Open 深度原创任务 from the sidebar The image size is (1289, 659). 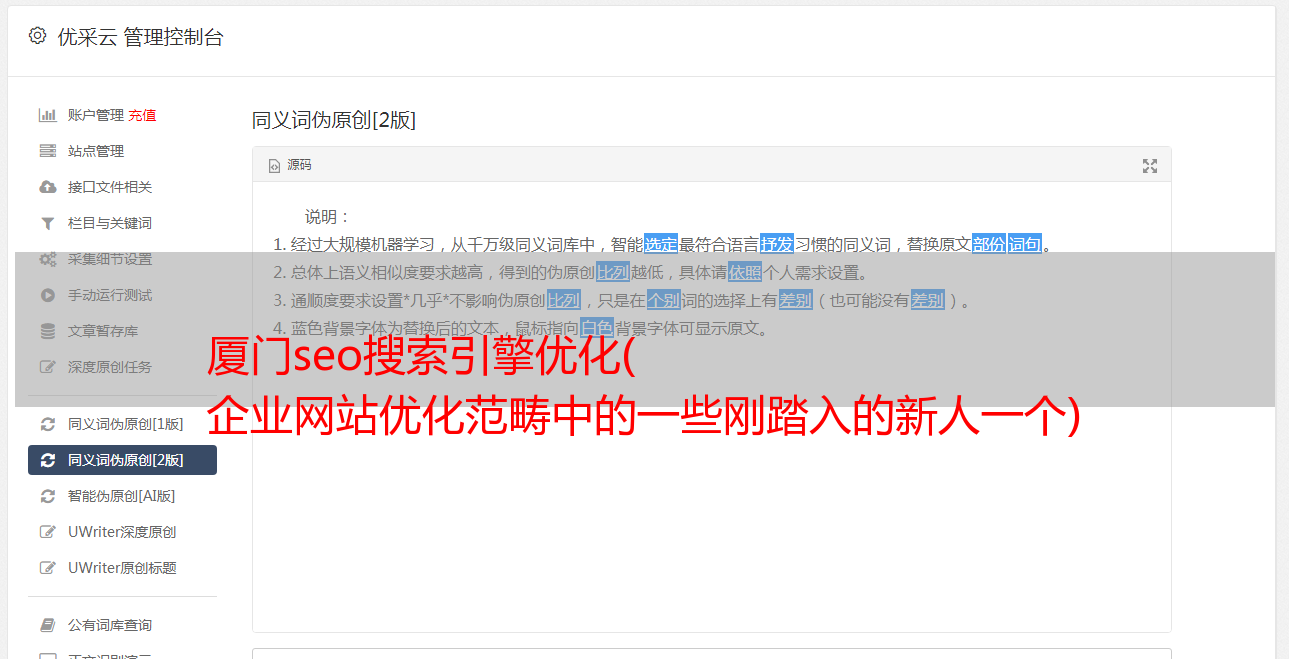pos(122,367)
